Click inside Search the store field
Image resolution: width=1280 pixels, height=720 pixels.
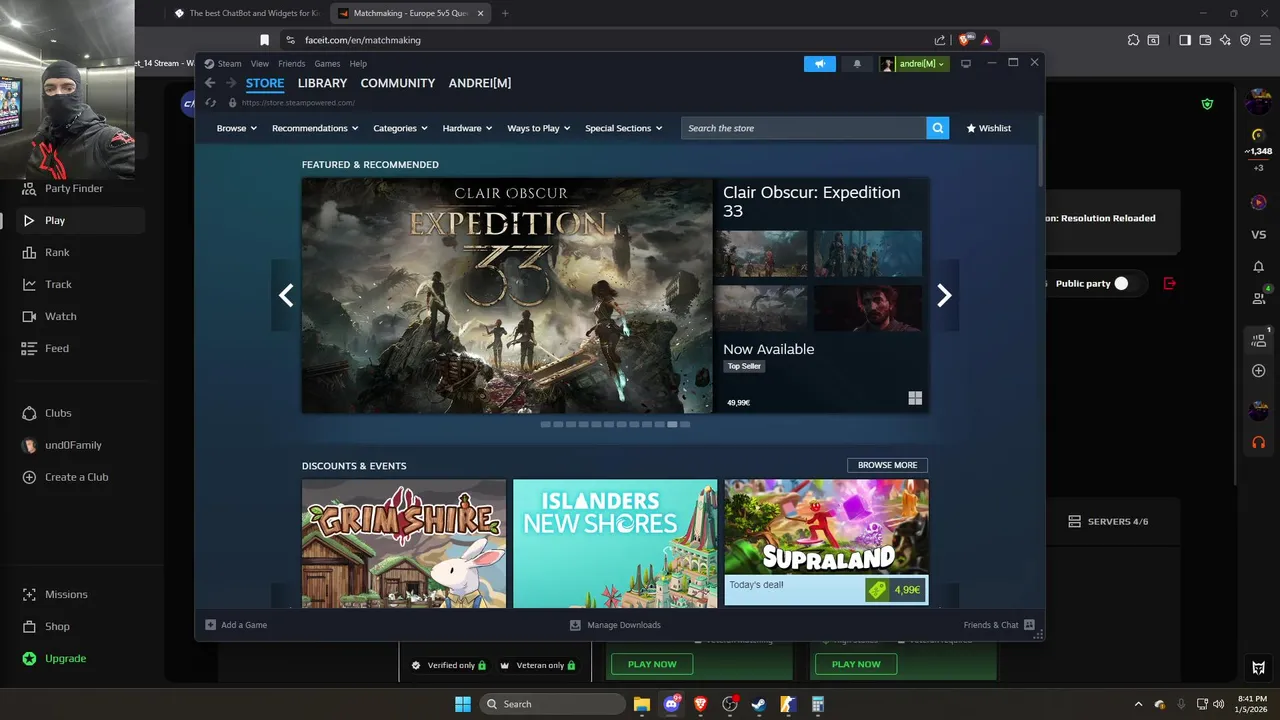click(x=804, y=128)
